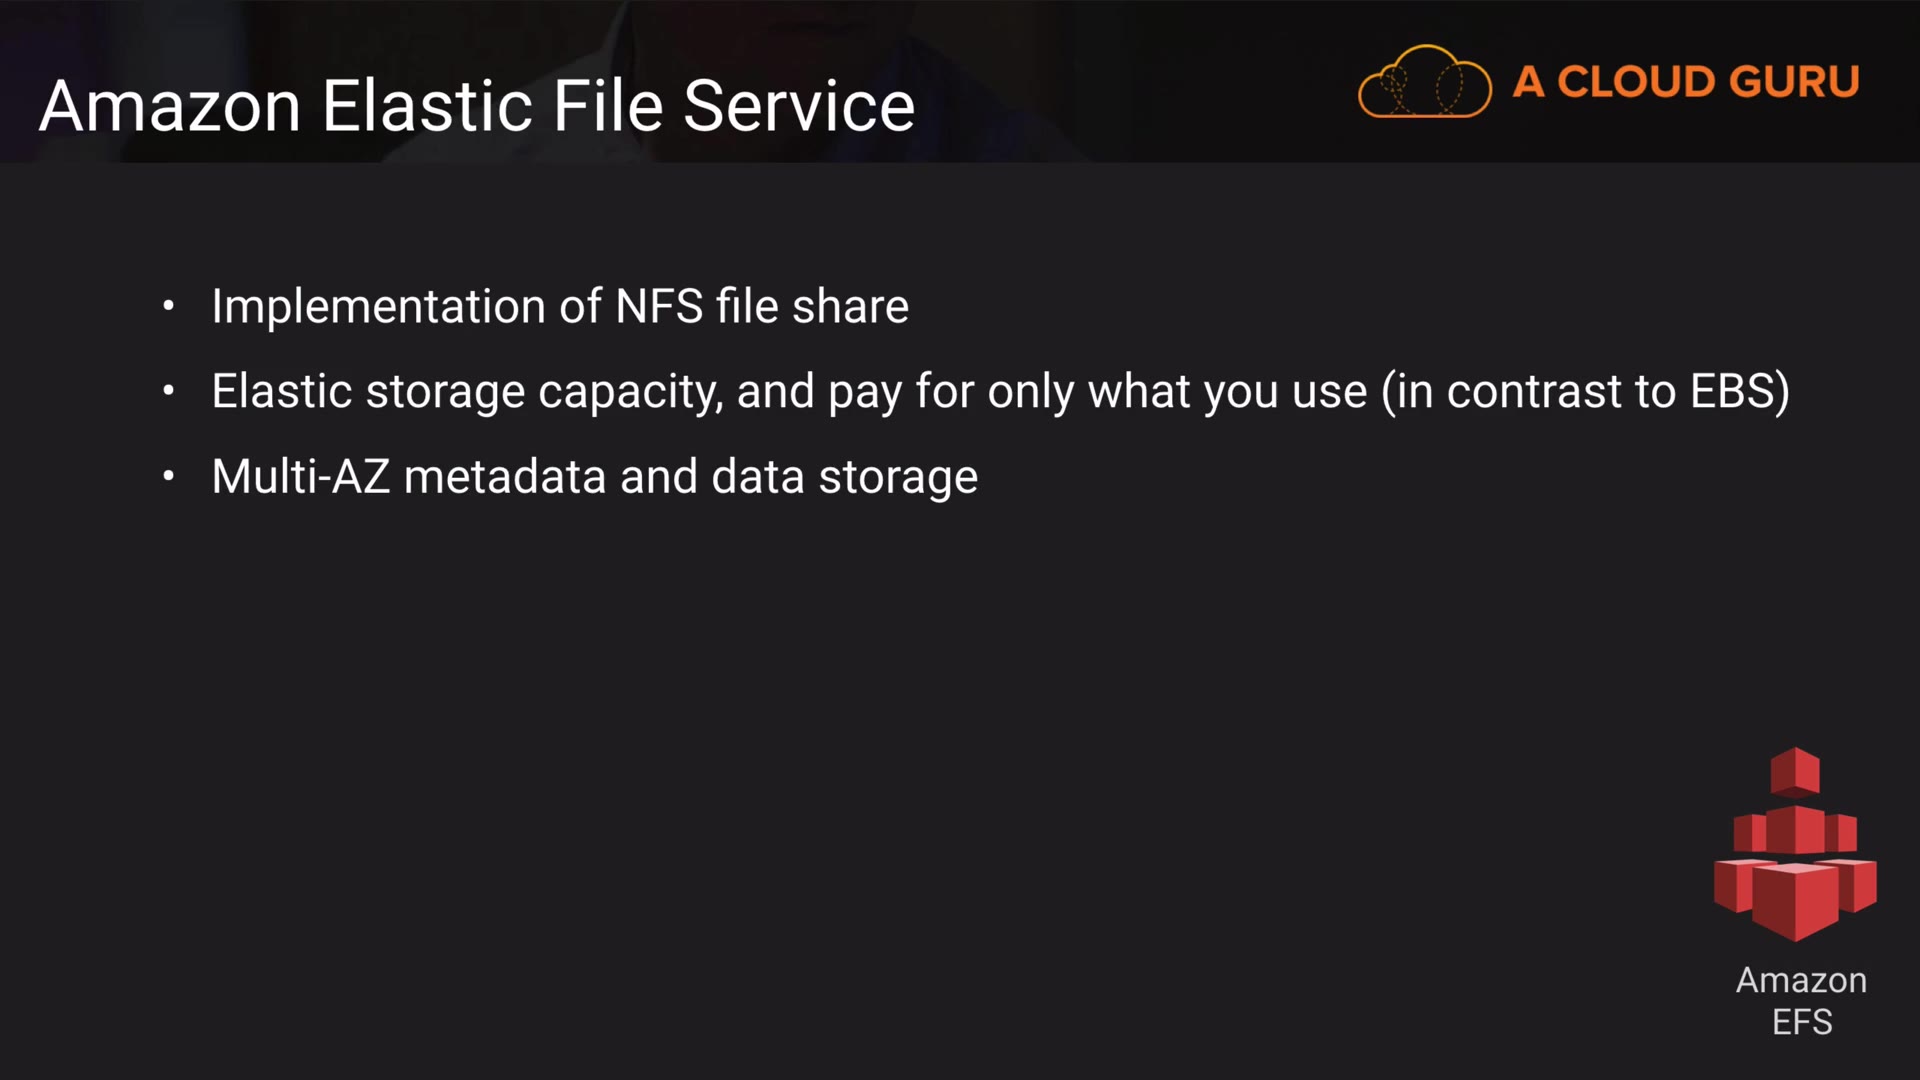
Task: Click the slide title 'Amazon Elastic File Service'
Action: [x=477, y=106]
